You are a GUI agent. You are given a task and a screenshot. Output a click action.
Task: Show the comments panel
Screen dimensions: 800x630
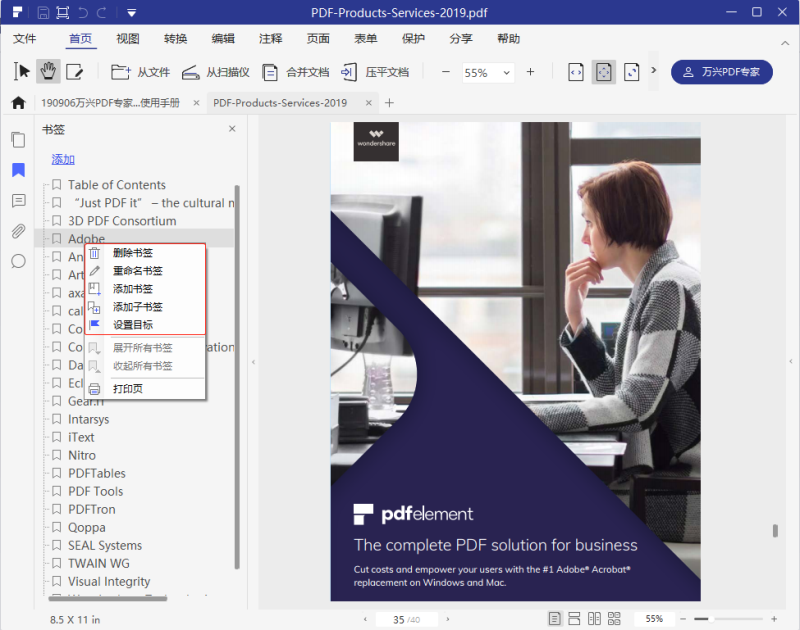pos(18,201)
